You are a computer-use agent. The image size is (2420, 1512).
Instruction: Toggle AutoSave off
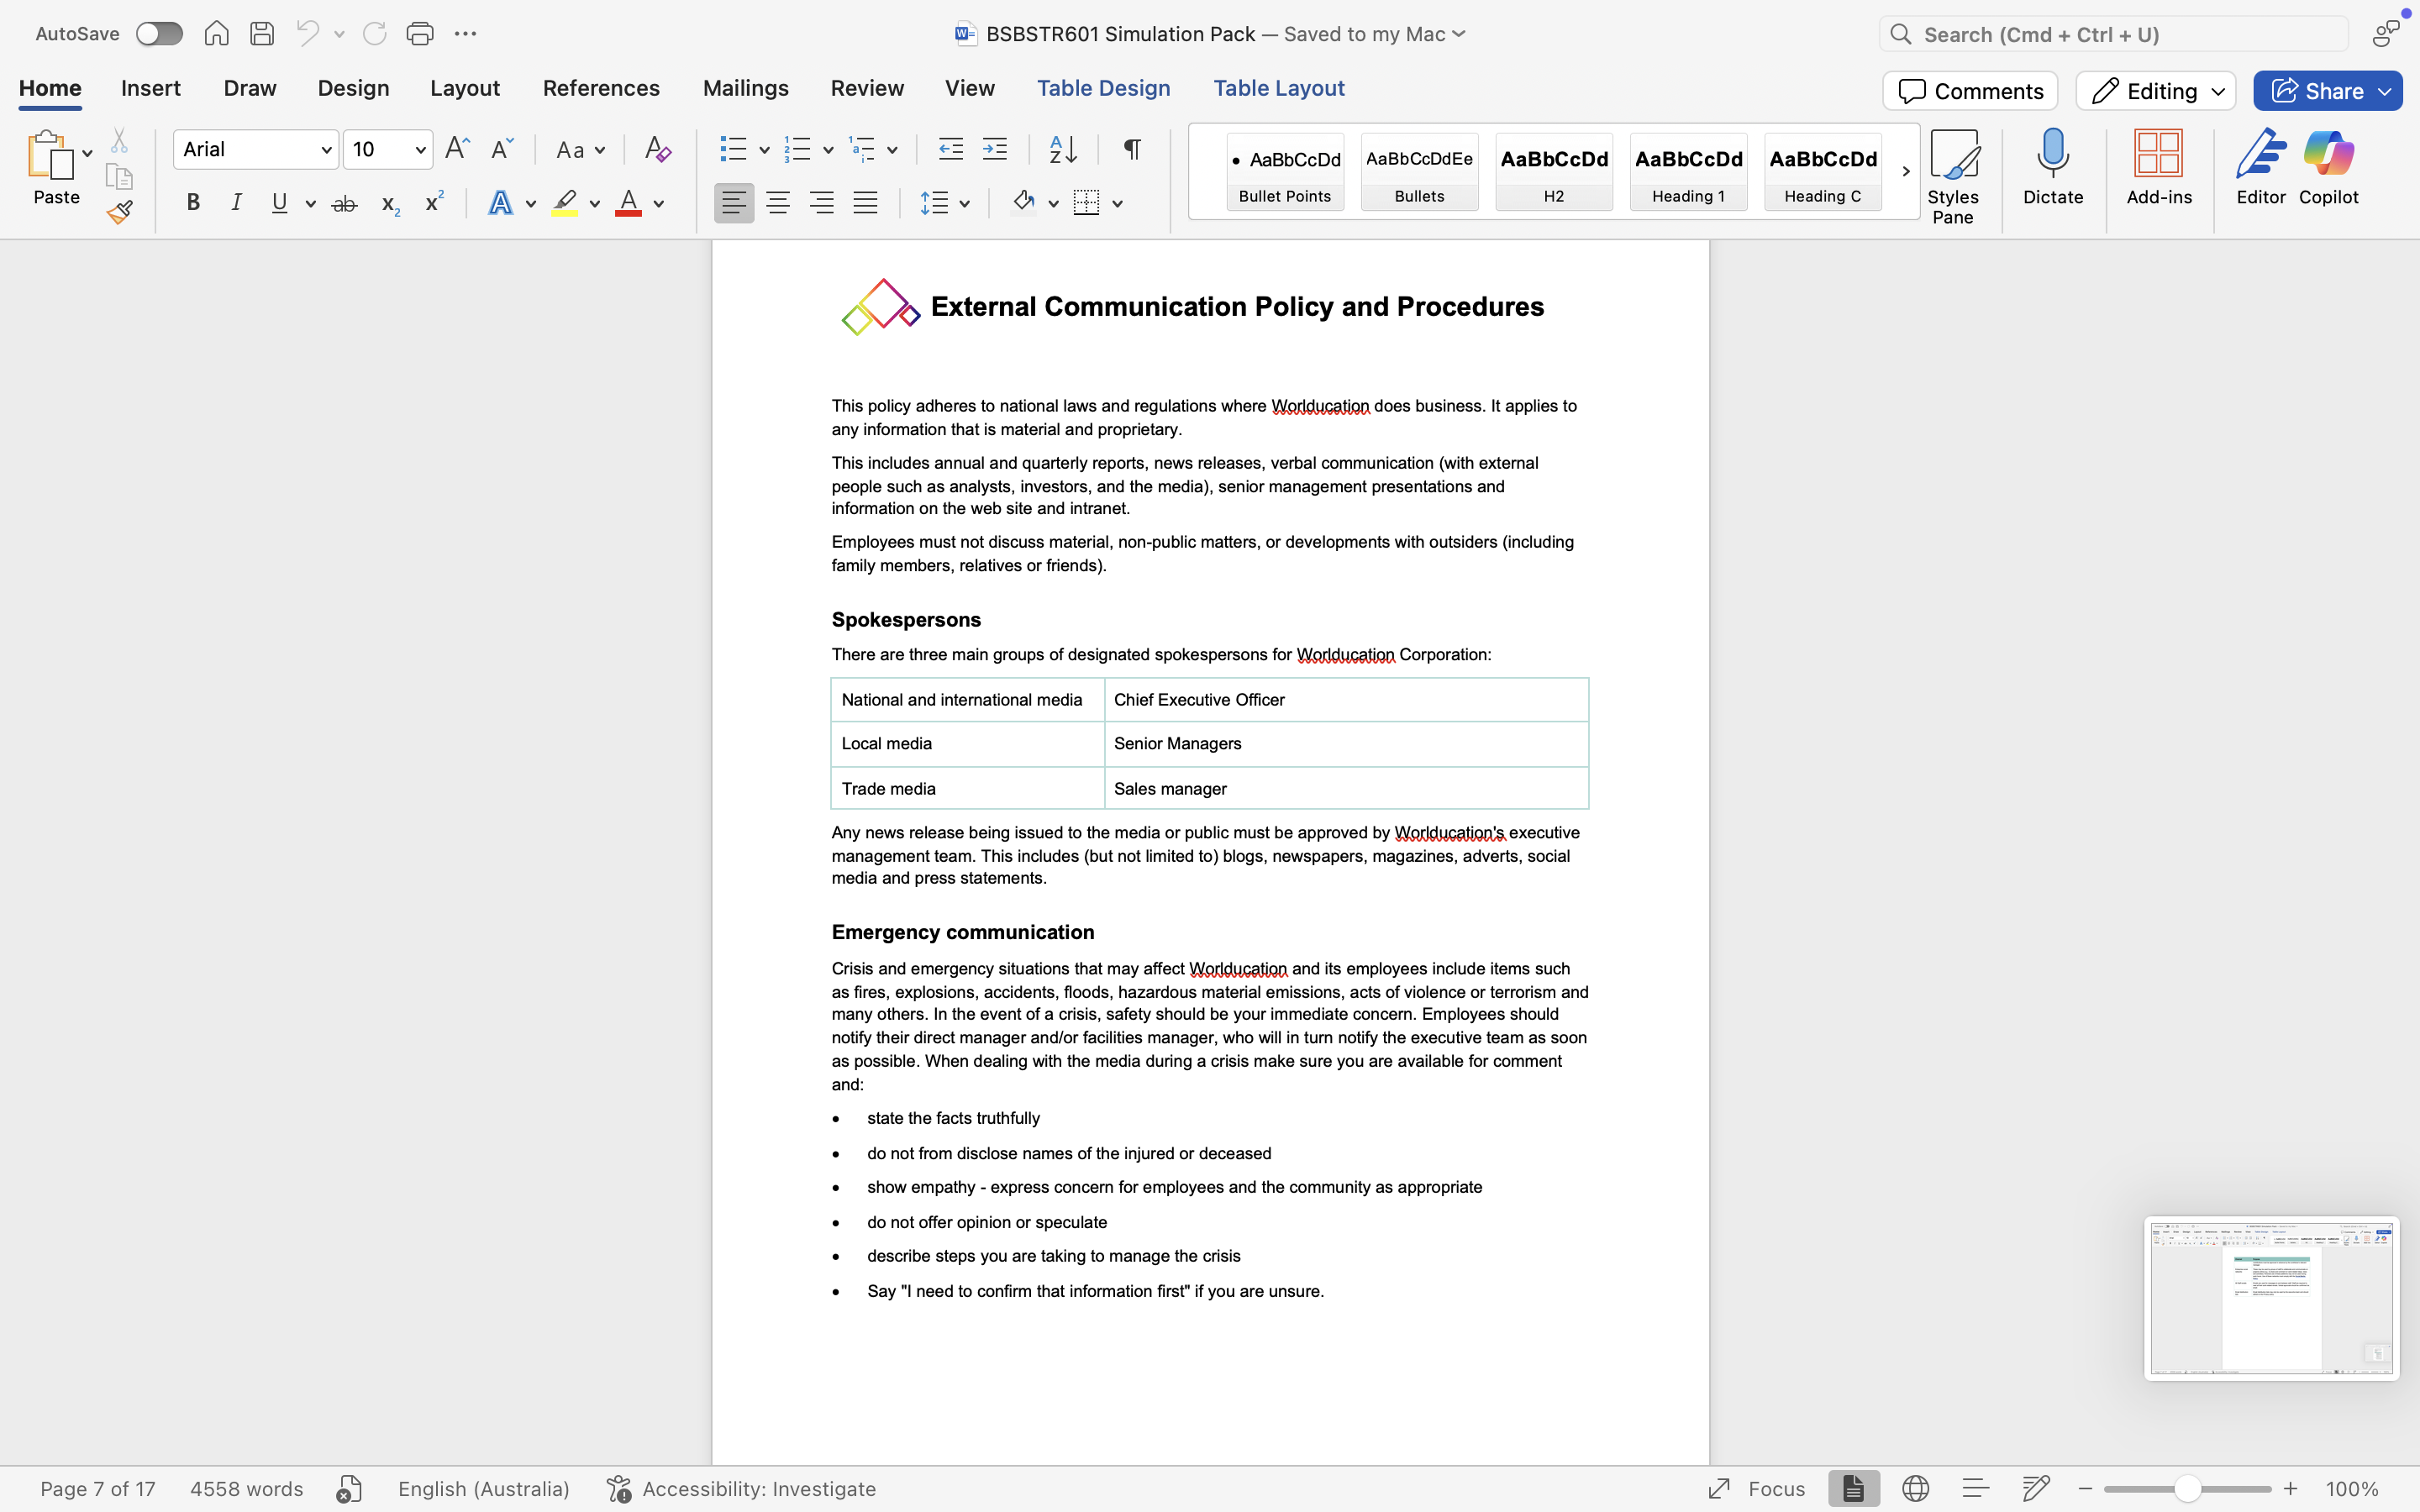click(x=158, y=33)
